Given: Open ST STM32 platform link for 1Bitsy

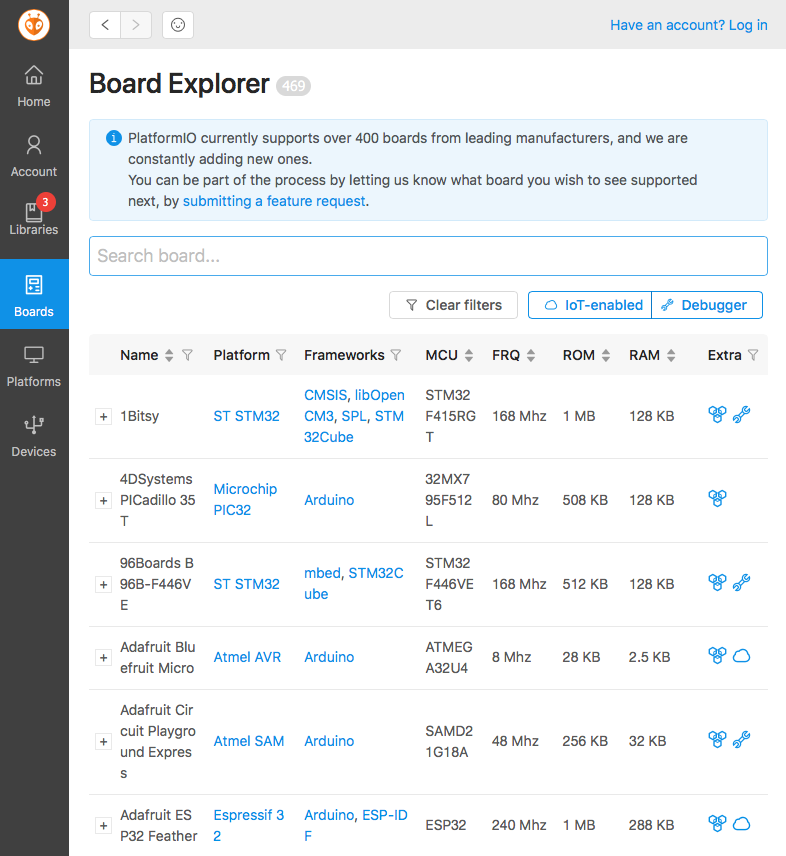Looking at the screenshot, I should [246, 416].
